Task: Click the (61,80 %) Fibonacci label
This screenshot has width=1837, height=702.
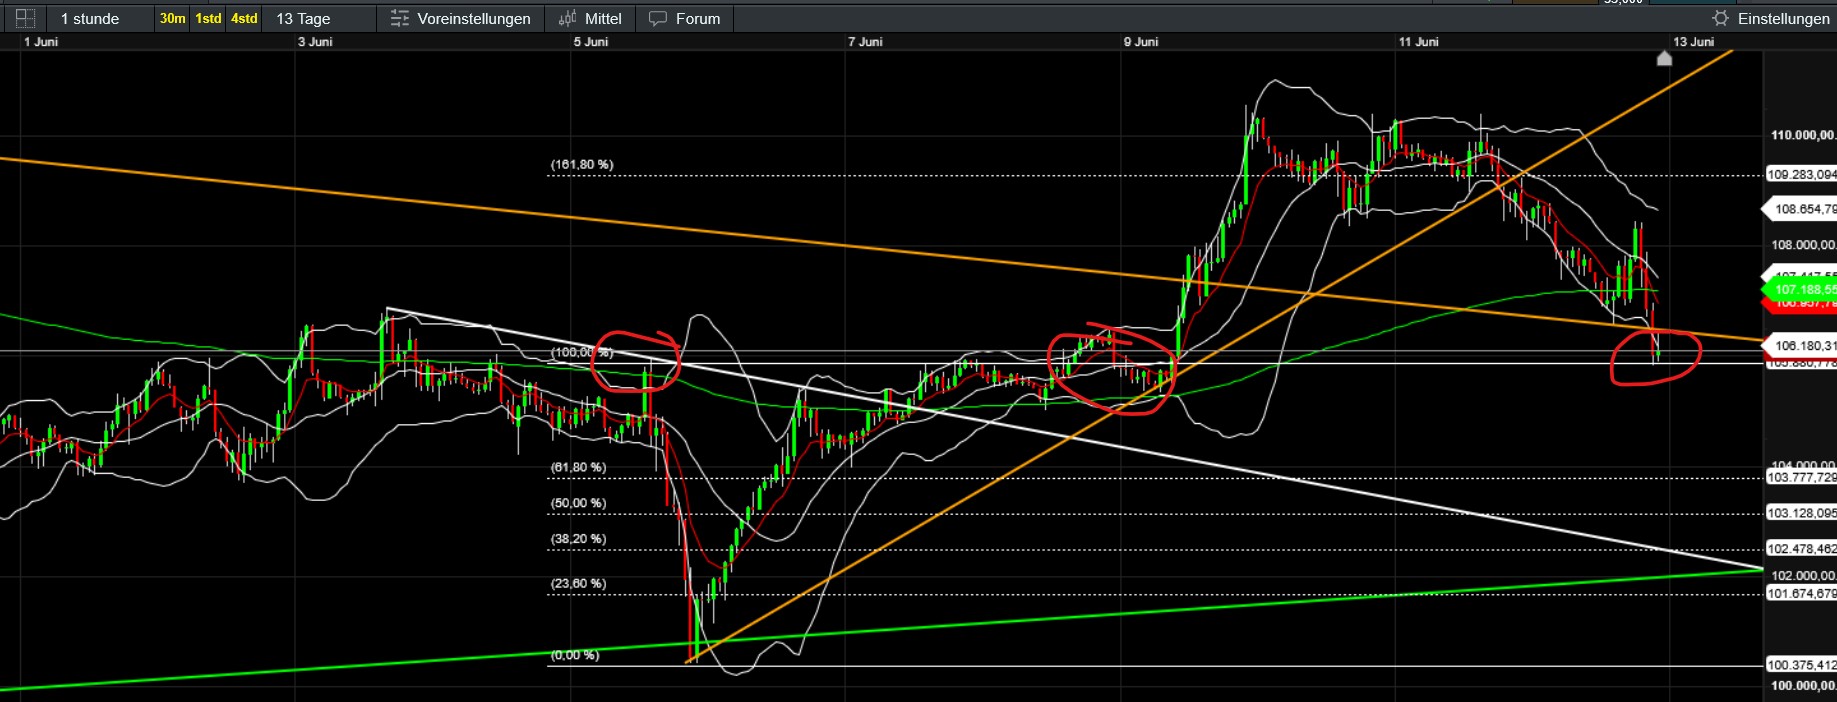Action: pos(578,467)
